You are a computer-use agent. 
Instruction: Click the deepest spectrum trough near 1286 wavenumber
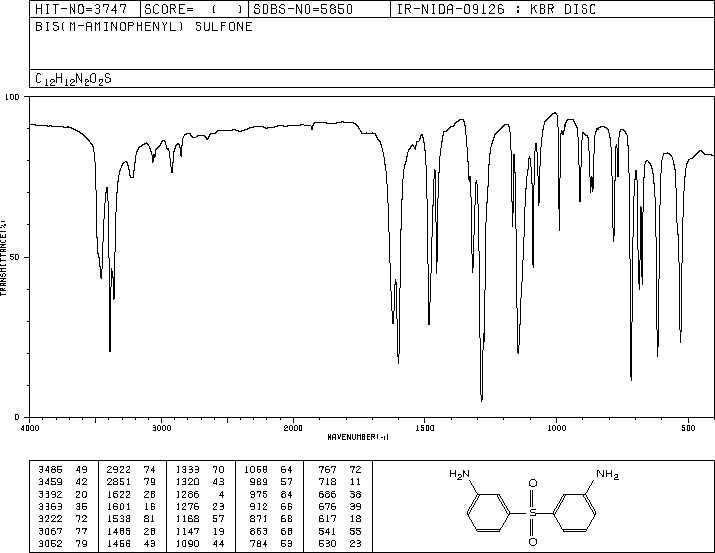point(482,400)
